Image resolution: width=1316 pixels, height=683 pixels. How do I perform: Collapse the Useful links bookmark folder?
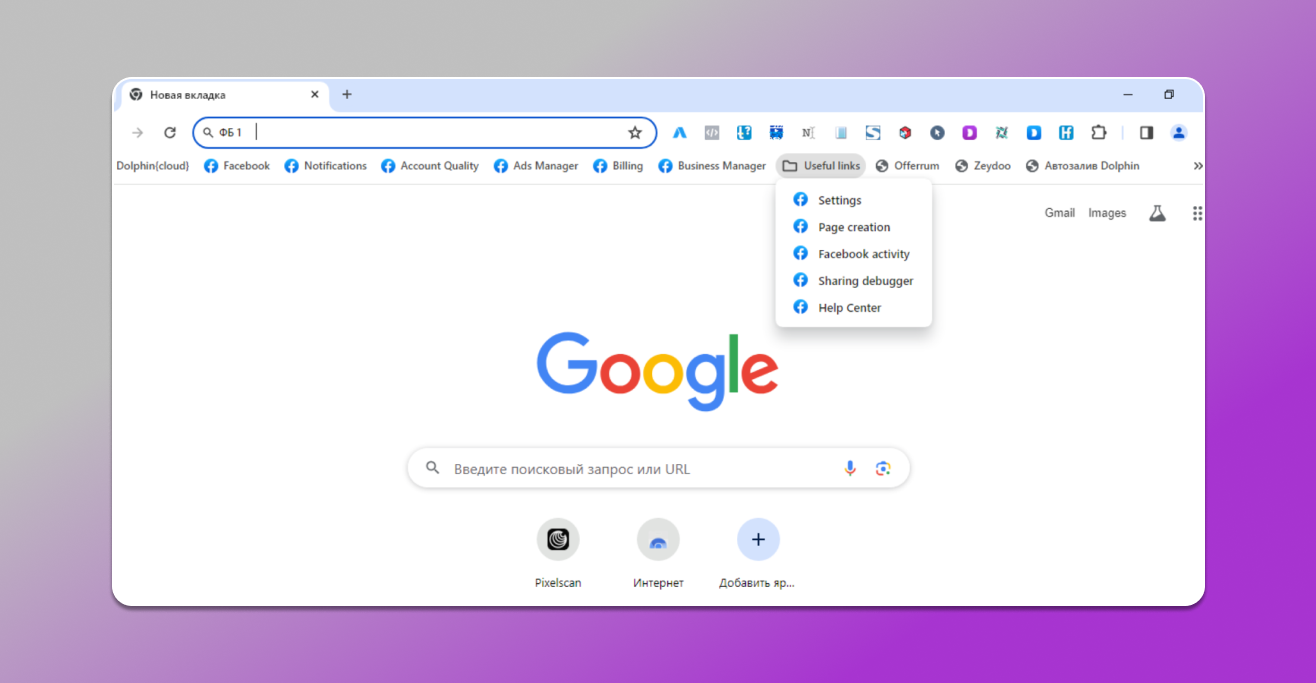821,166
